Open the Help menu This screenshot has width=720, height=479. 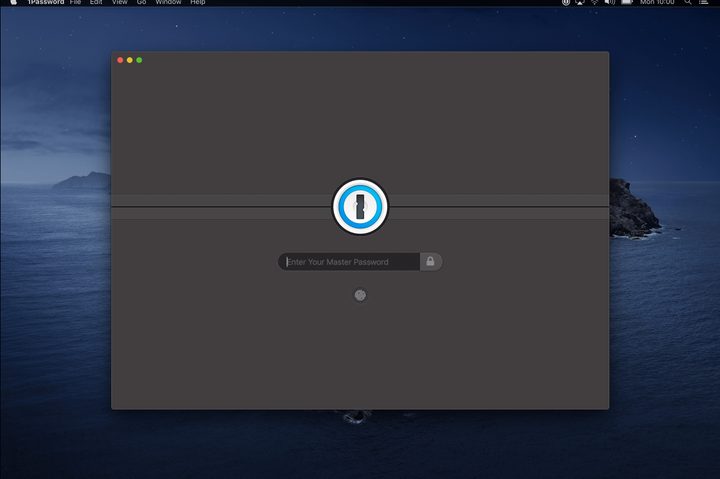click(x=197, y=2)
